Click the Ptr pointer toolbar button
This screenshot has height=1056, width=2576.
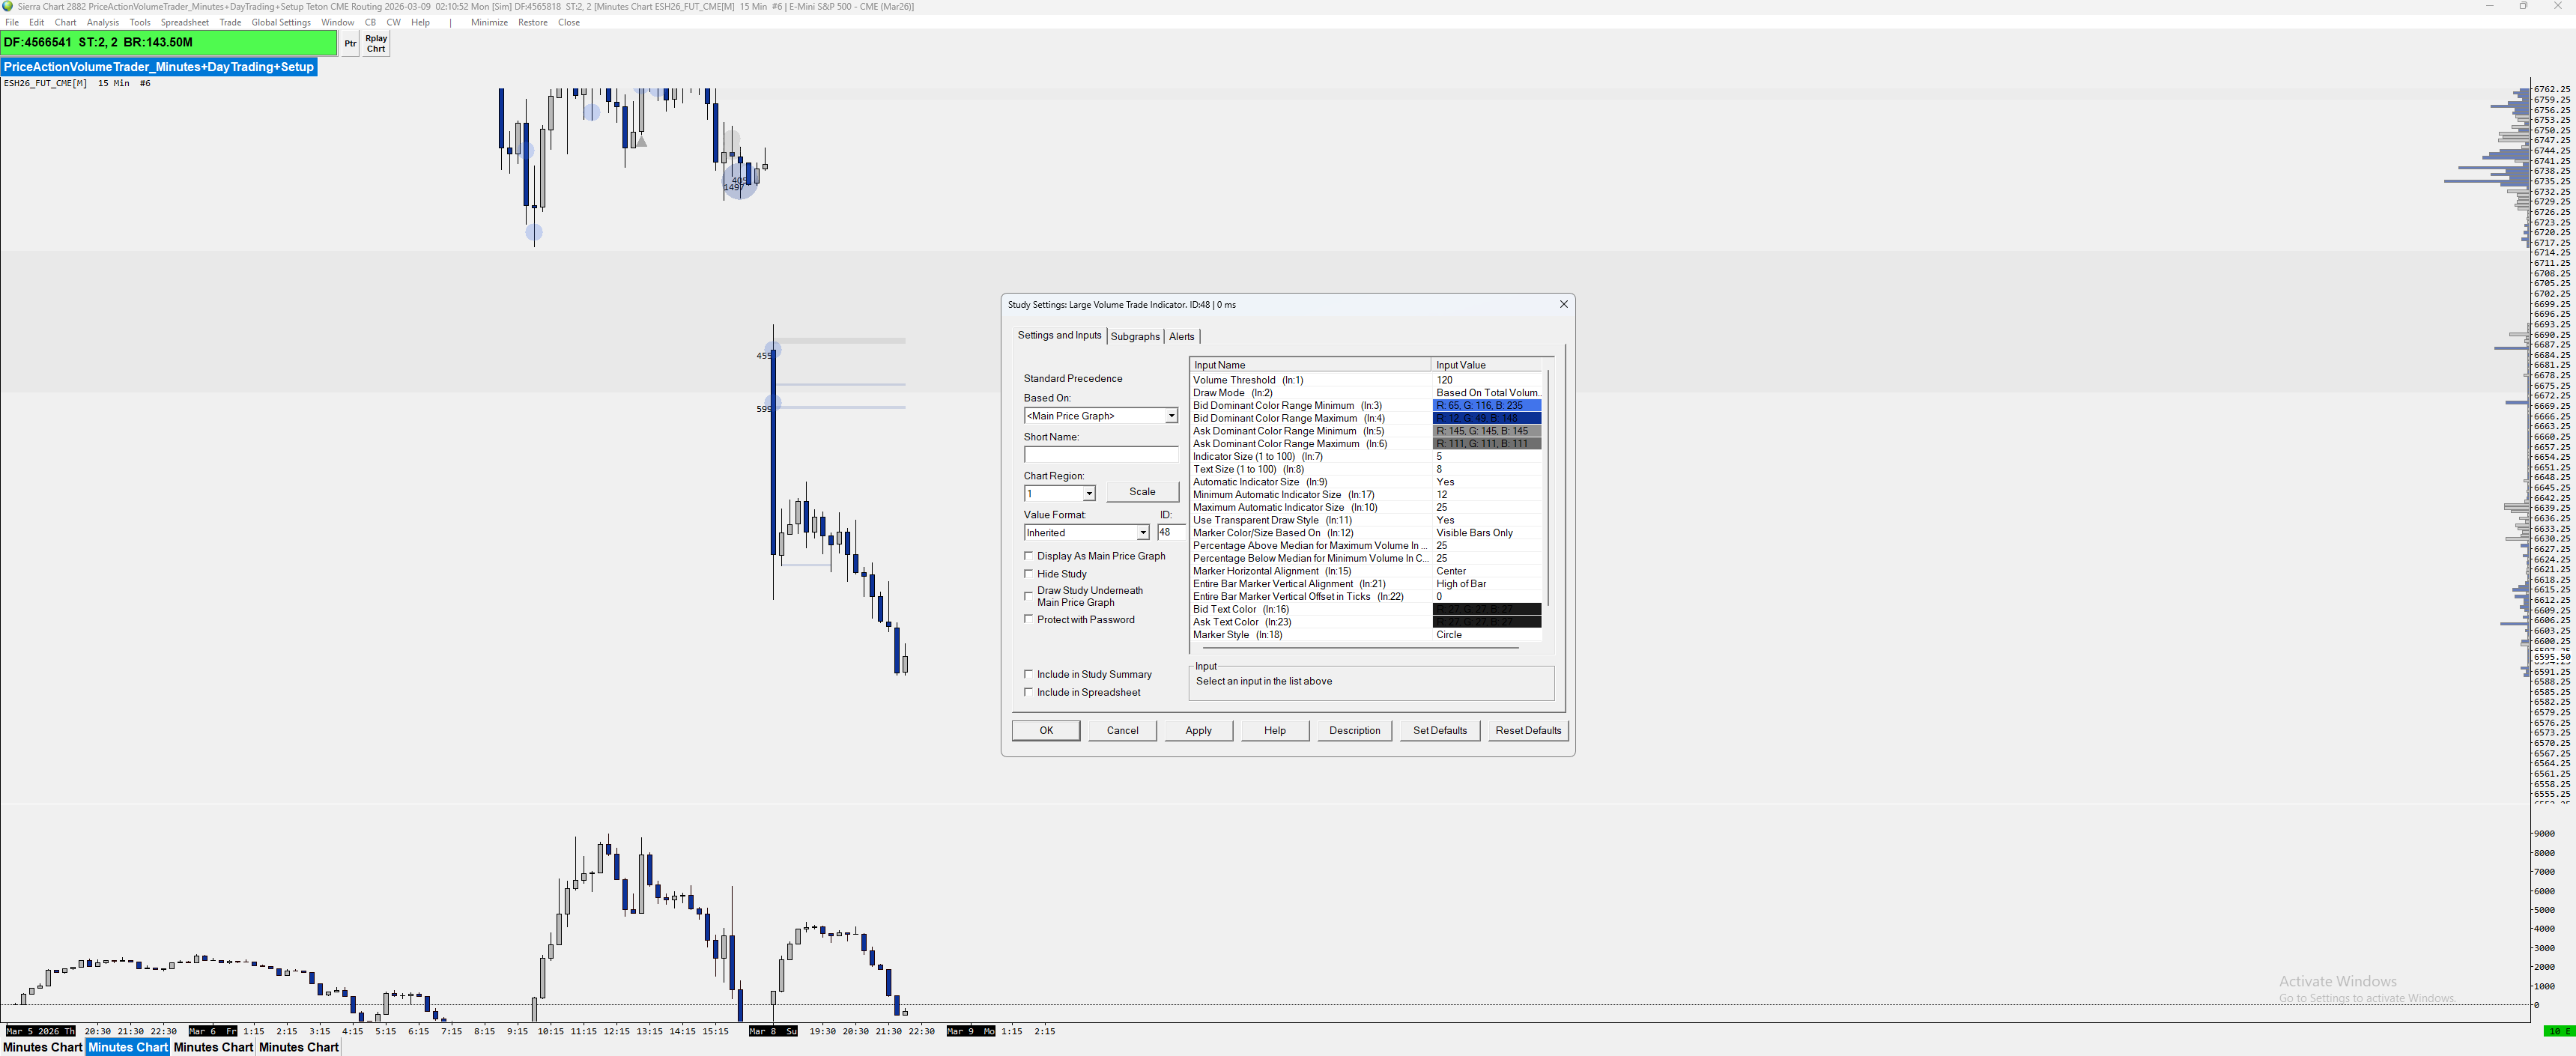350,43
